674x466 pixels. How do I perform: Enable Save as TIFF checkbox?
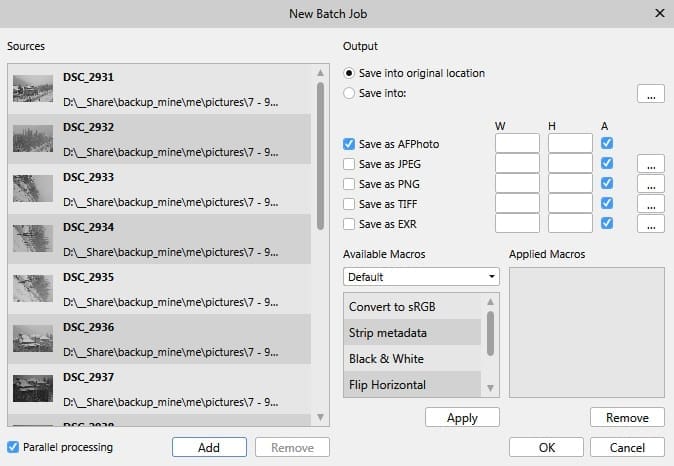click(349, 204)
